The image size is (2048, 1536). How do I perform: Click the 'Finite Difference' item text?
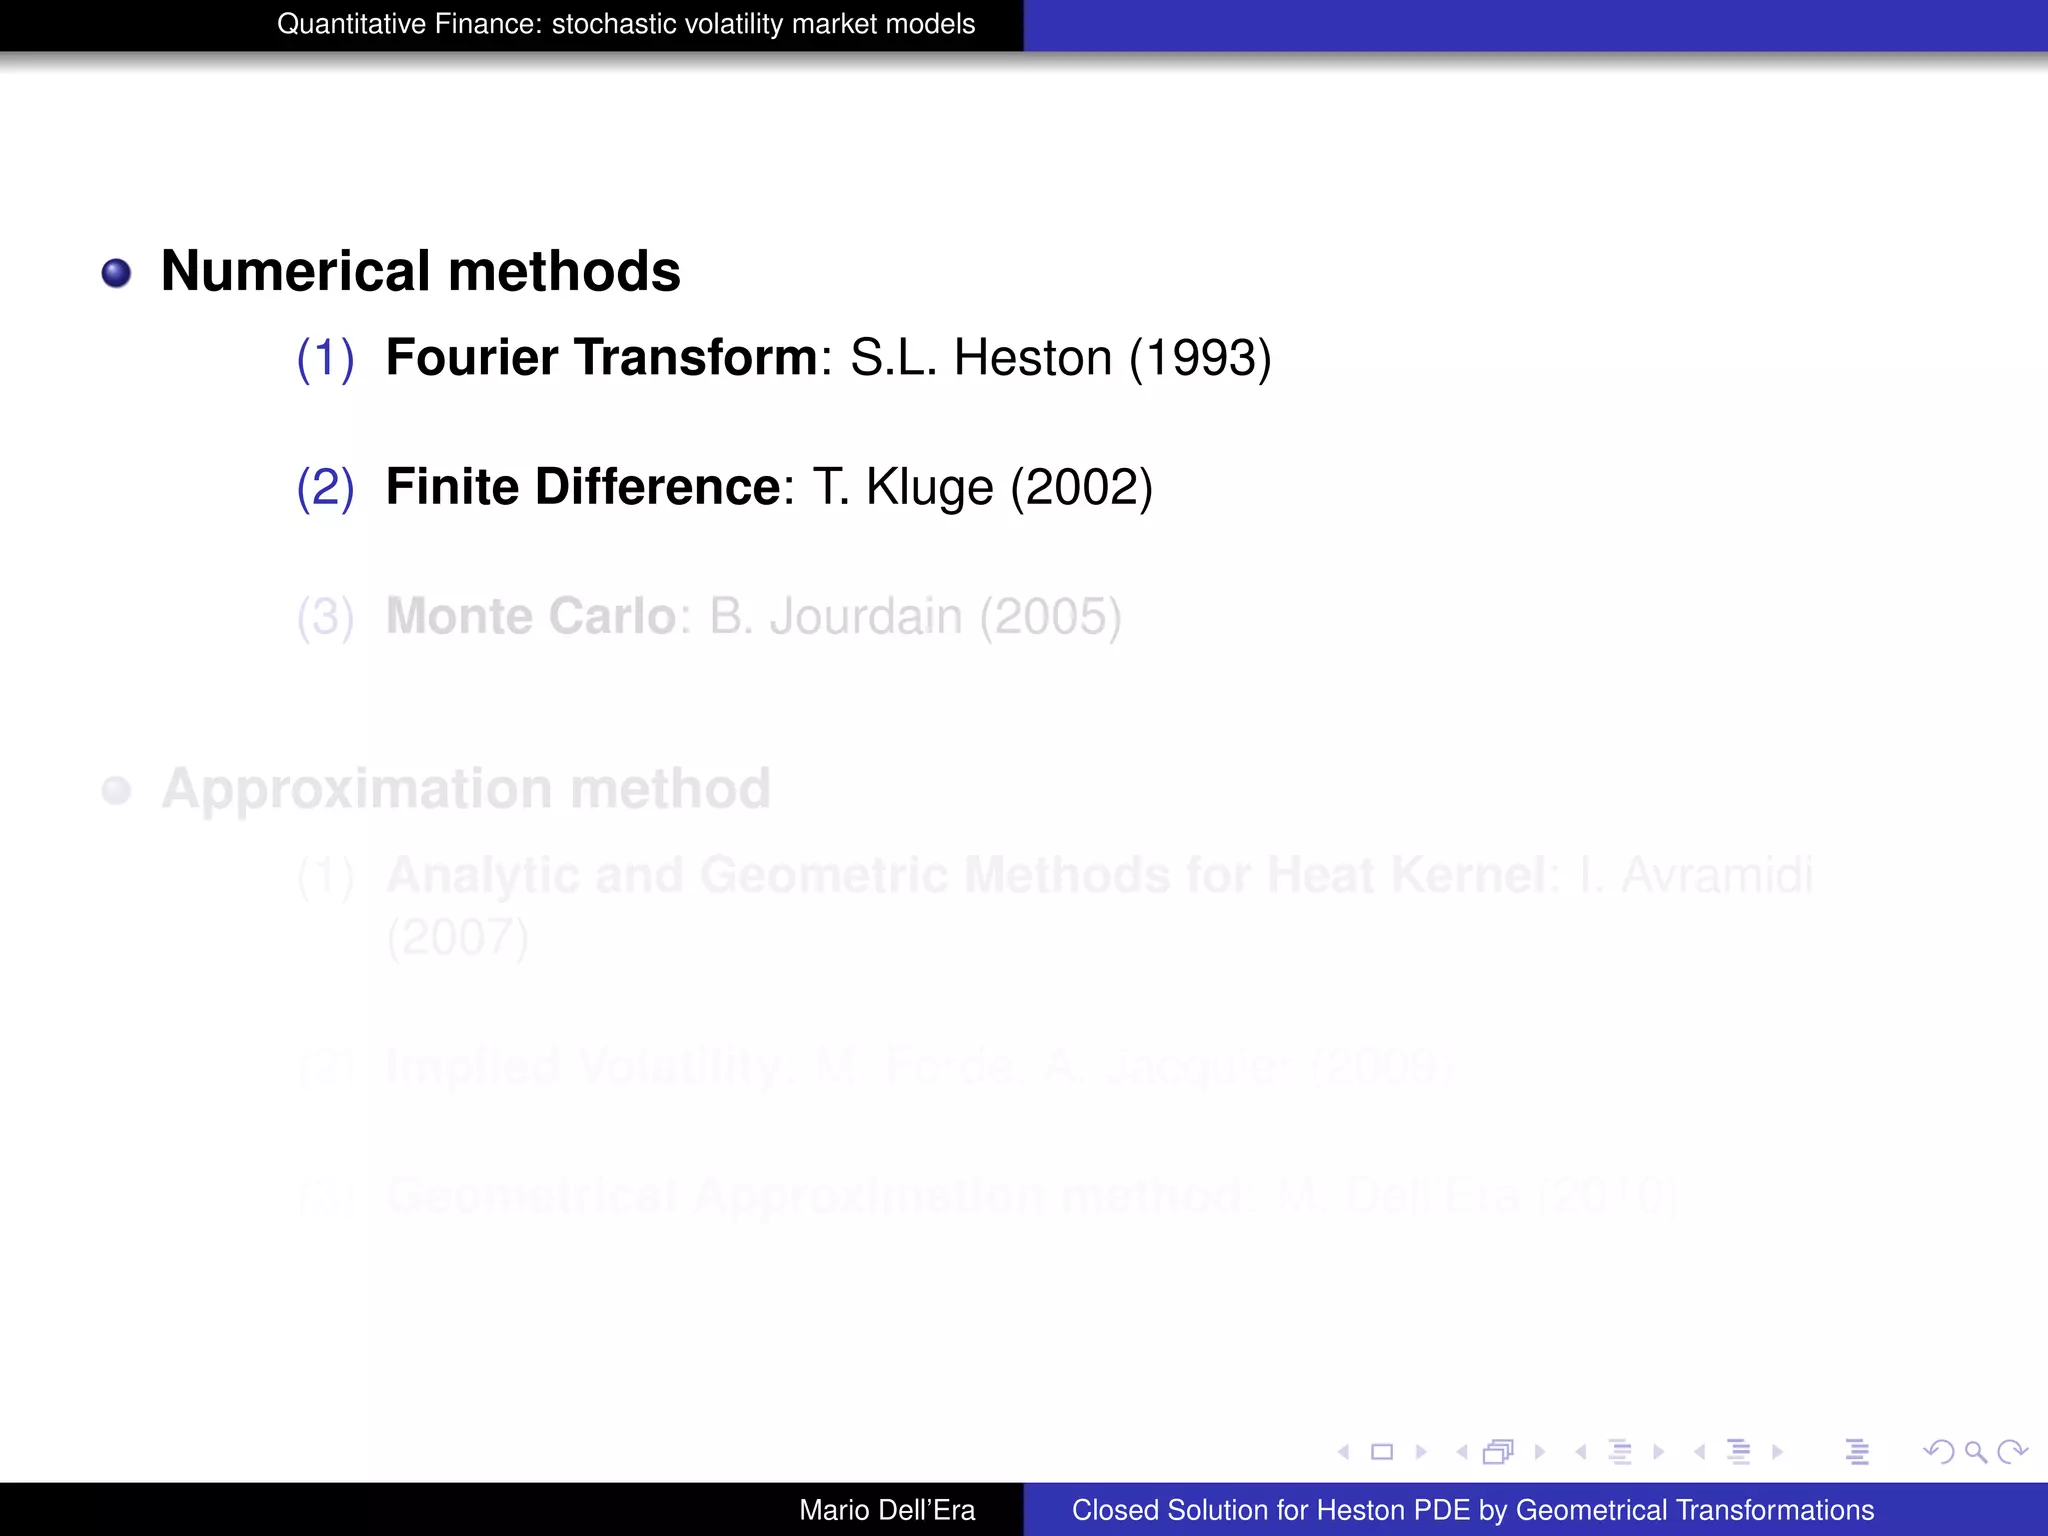tap(583, 486)
